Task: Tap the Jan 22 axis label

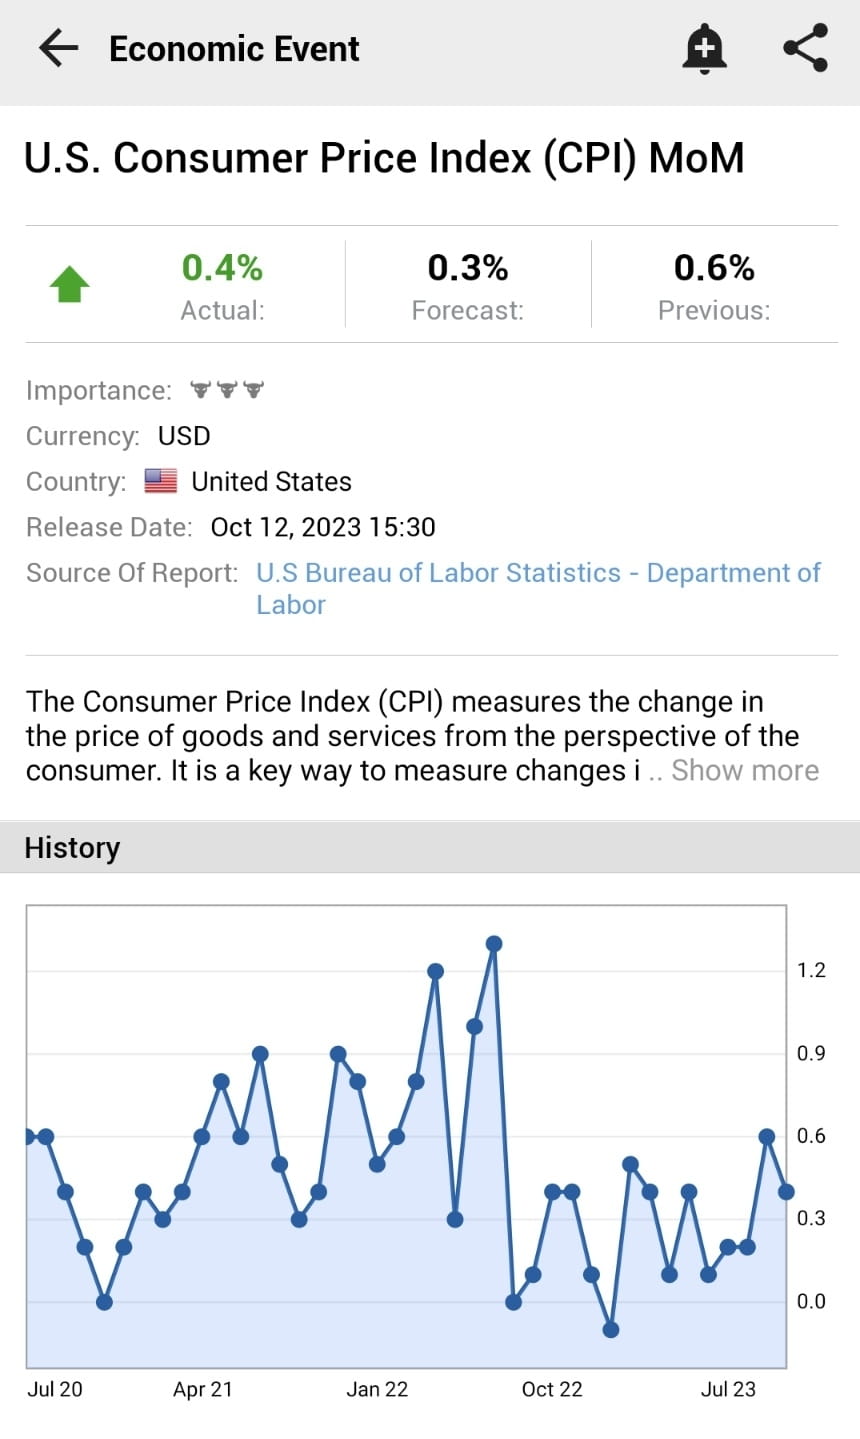Action: tap(377, 1389)
